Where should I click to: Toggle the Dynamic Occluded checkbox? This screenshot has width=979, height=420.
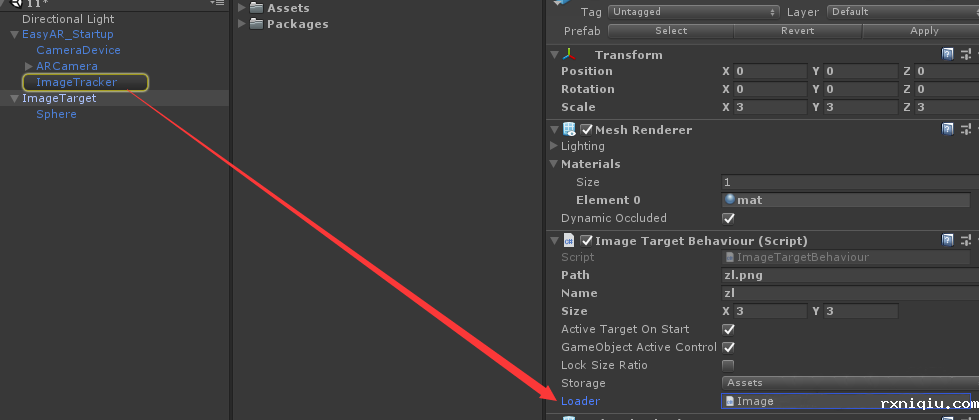pyautogui.click(x=728, y=218)
